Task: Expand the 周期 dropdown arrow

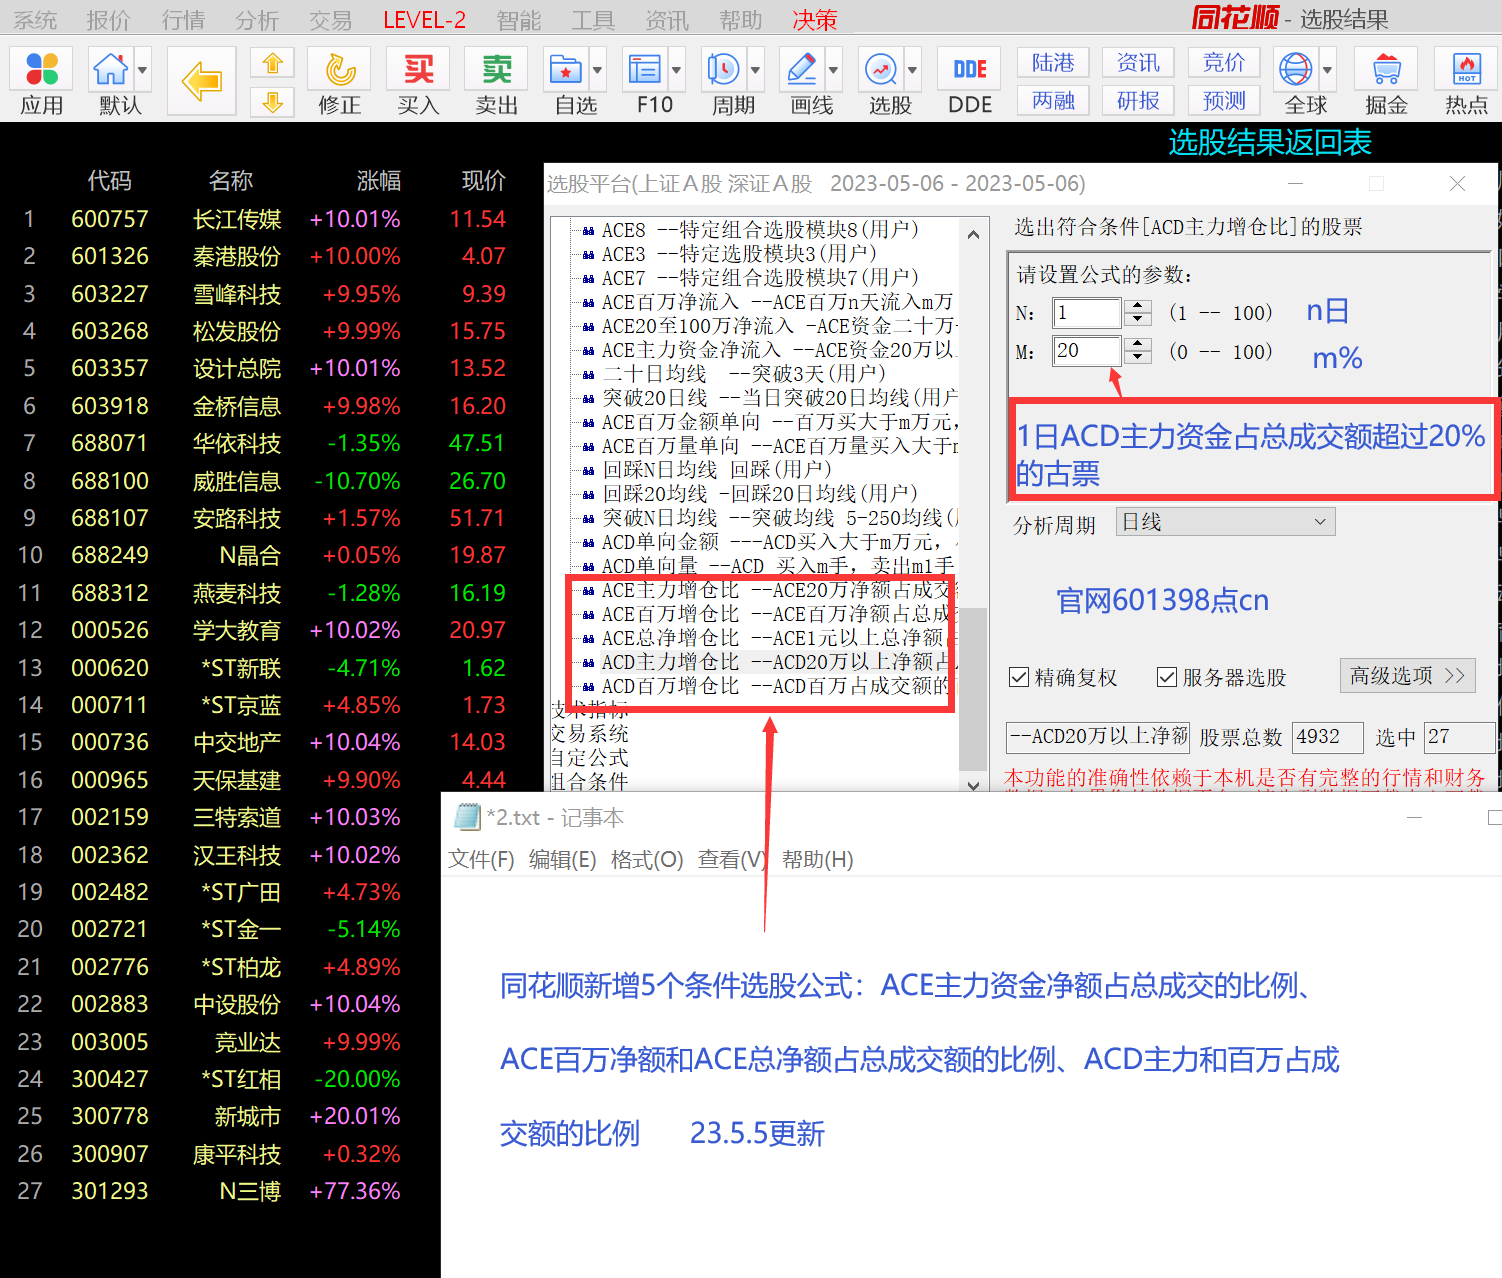Action: point(756,70)
